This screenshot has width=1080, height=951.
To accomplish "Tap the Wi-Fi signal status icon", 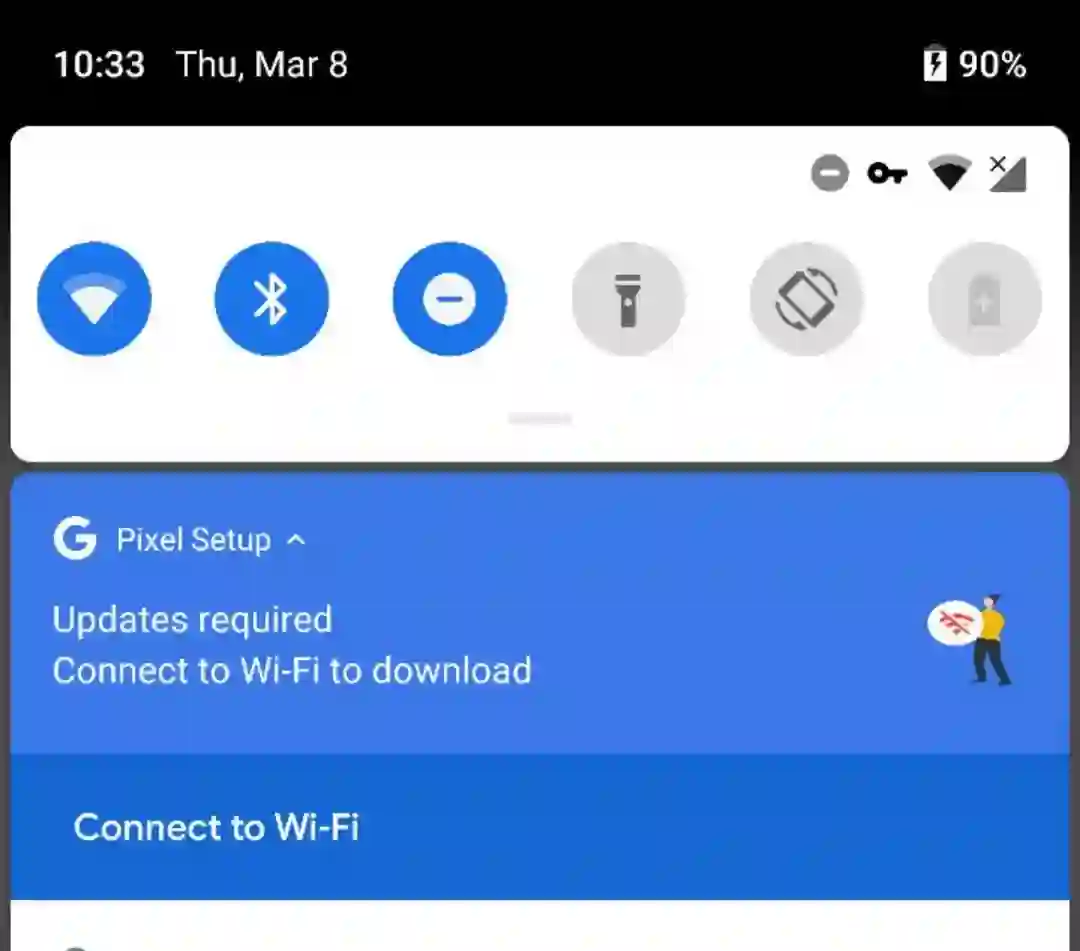I will coord(950,172).
